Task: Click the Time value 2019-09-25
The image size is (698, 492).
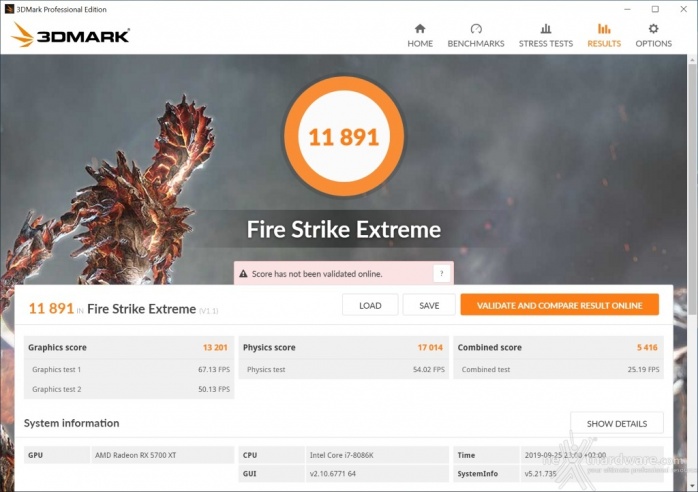Action: tap(565, 455)
